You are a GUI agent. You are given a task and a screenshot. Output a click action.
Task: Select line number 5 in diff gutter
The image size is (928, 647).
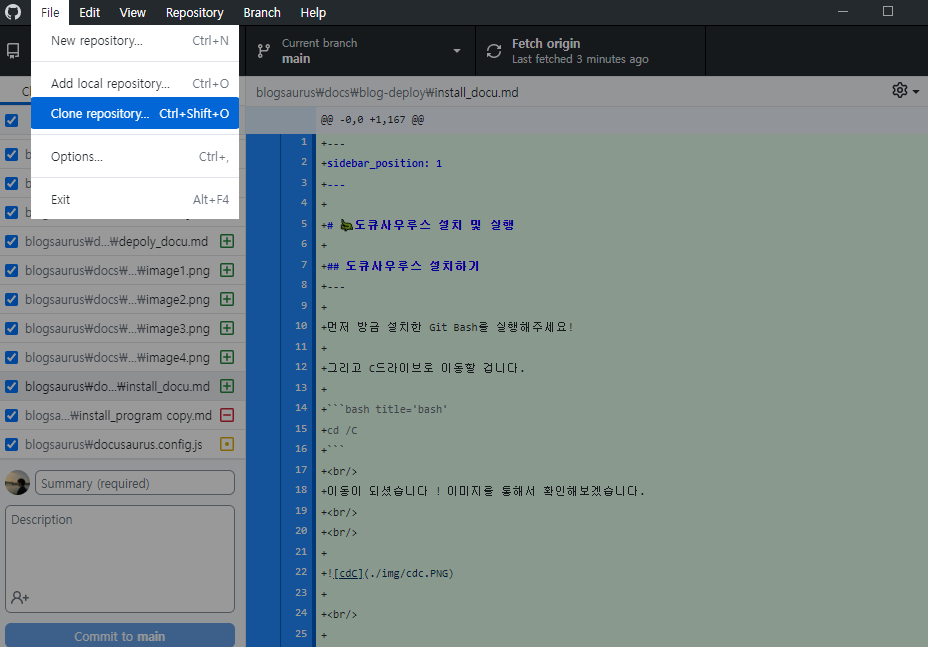[x=304, y=223]
